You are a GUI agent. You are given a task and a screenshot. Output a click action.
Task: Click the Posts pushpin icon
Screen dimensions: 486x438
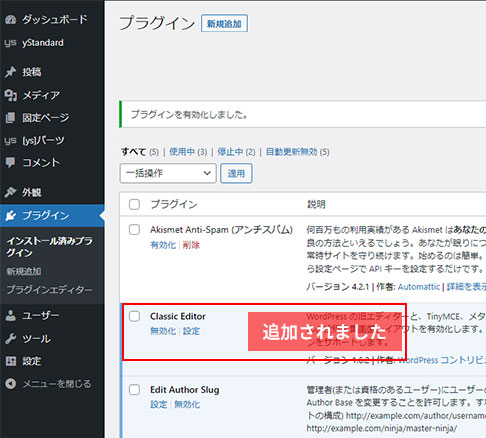tap(10, 72)
